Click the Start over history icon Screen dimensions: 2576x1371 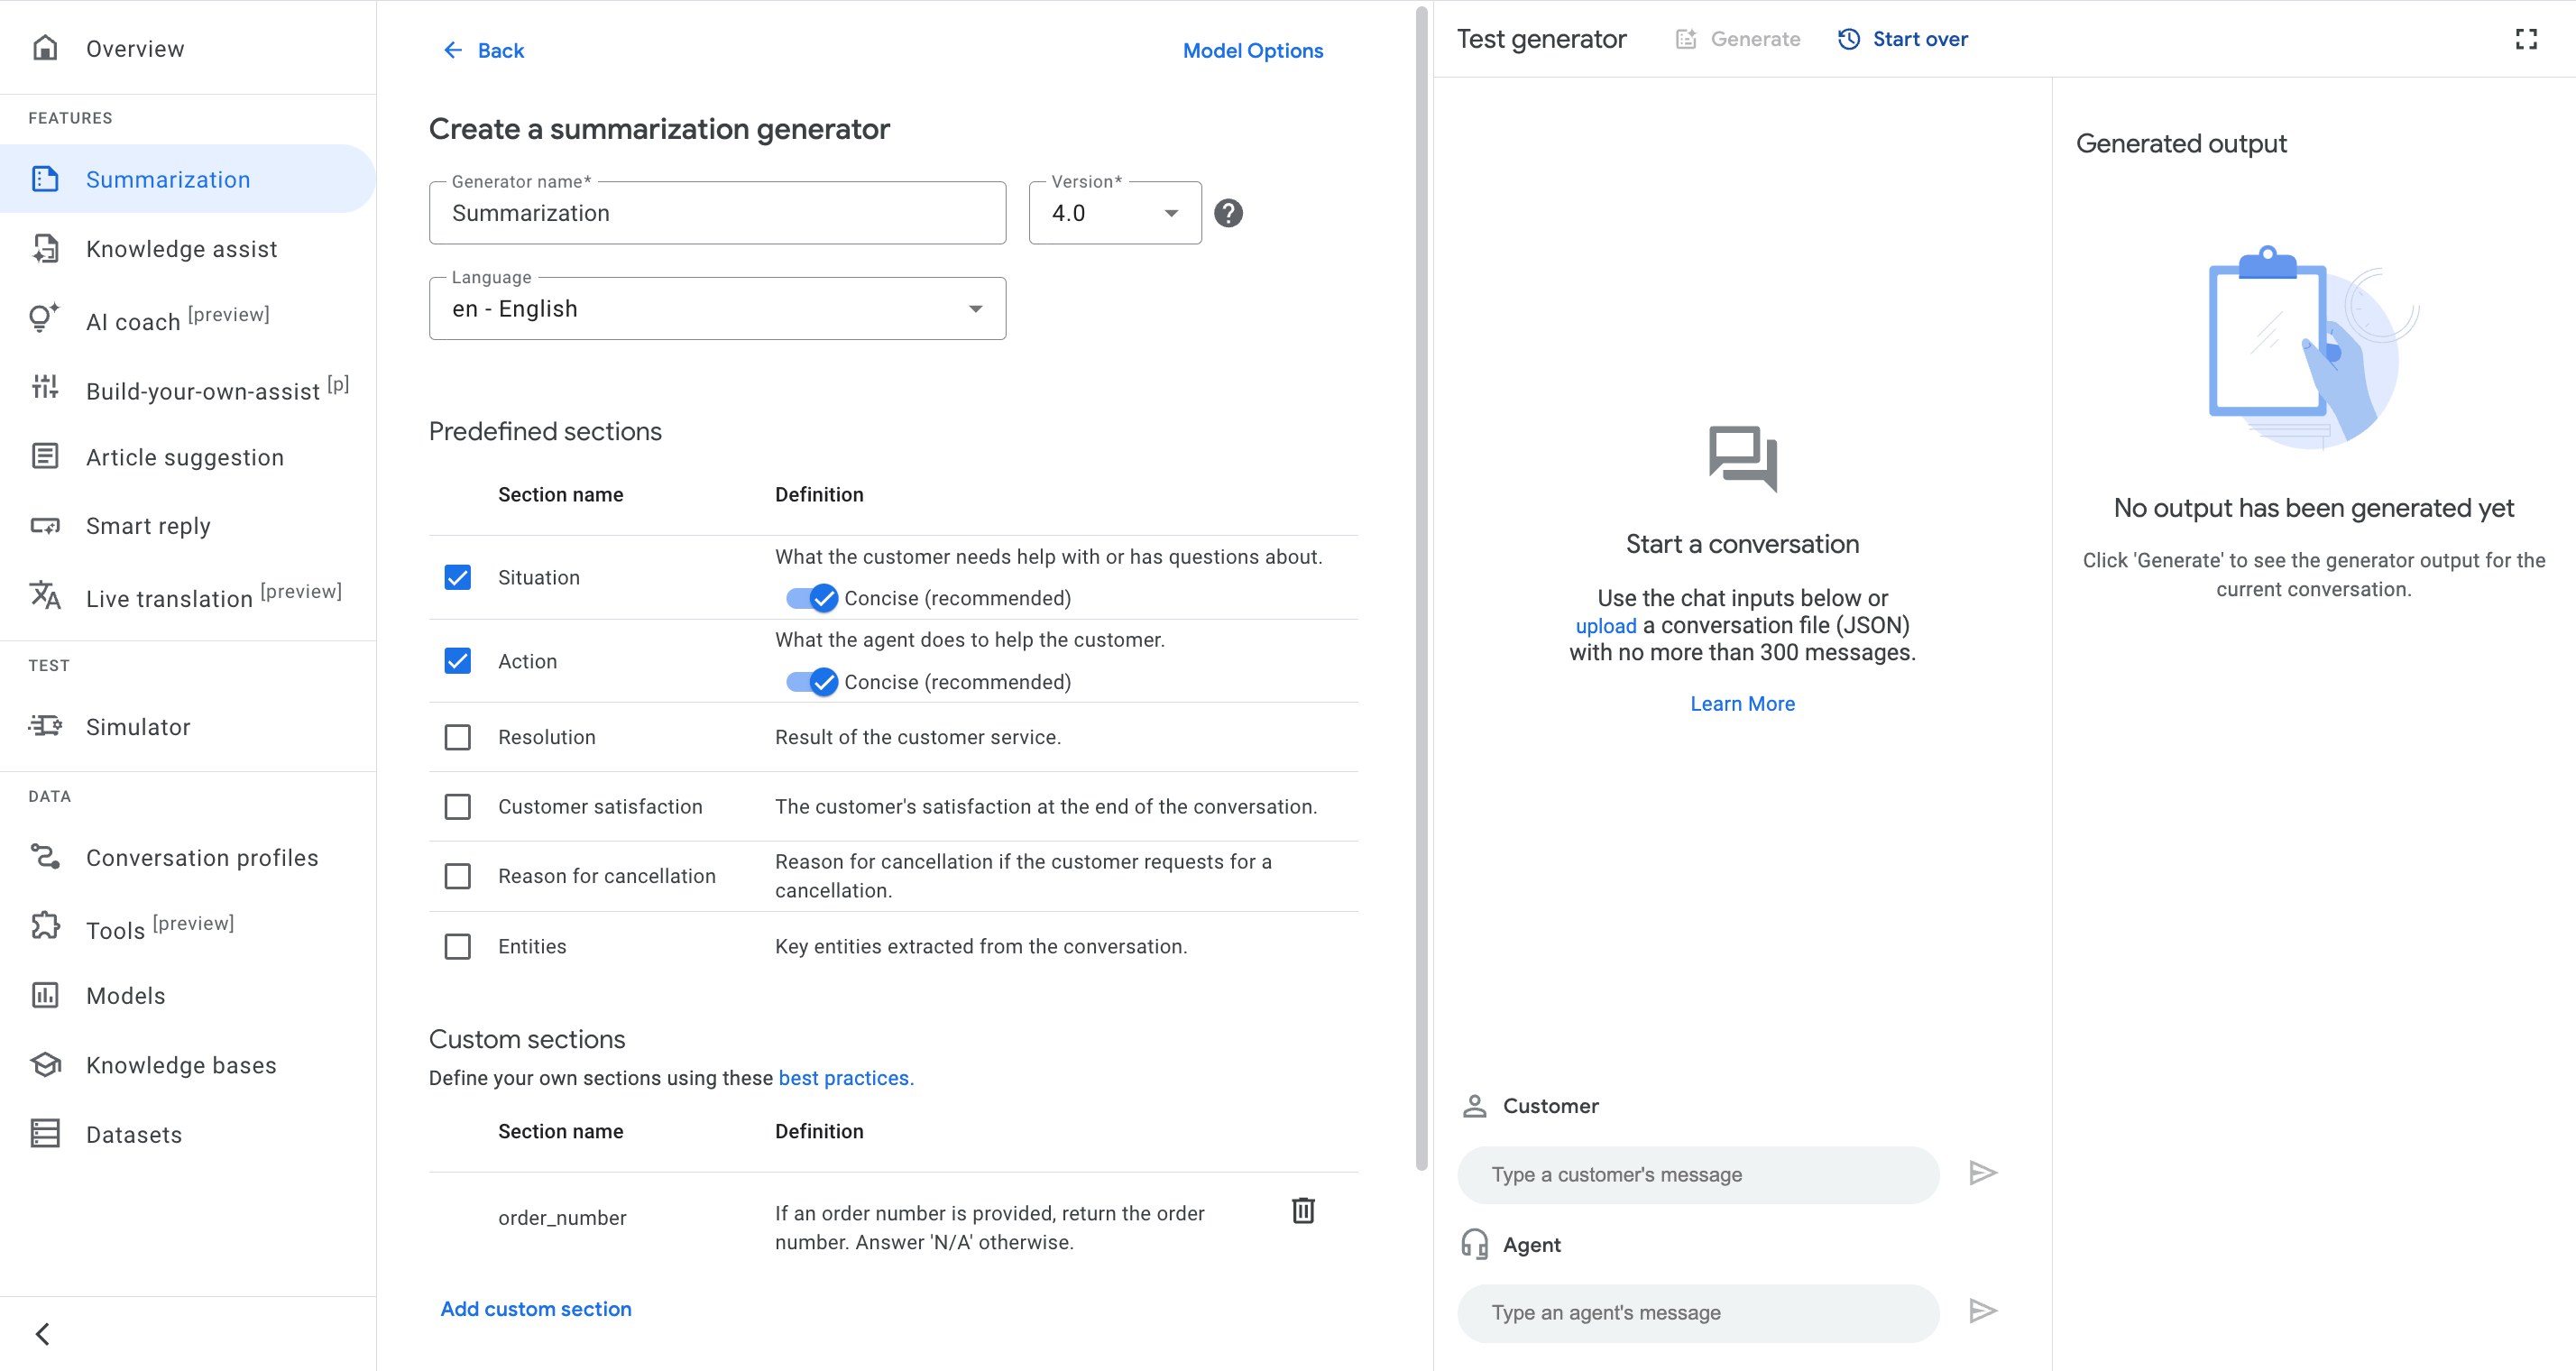(1849, 39)
